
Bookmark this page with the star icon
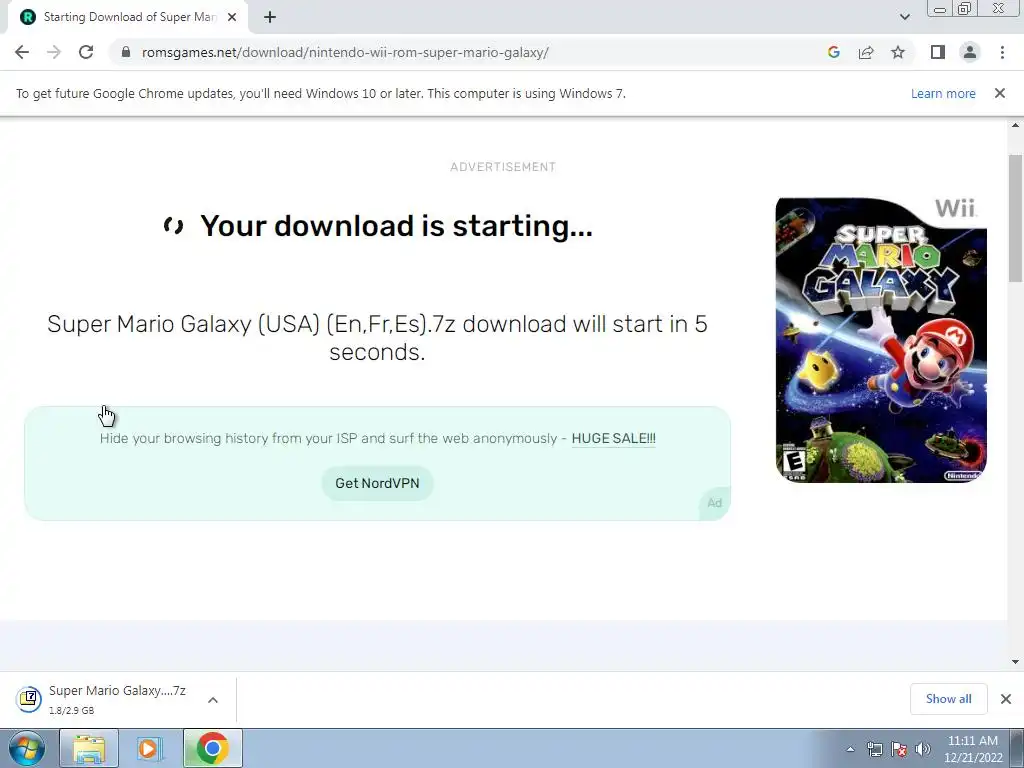click(898, 52)
